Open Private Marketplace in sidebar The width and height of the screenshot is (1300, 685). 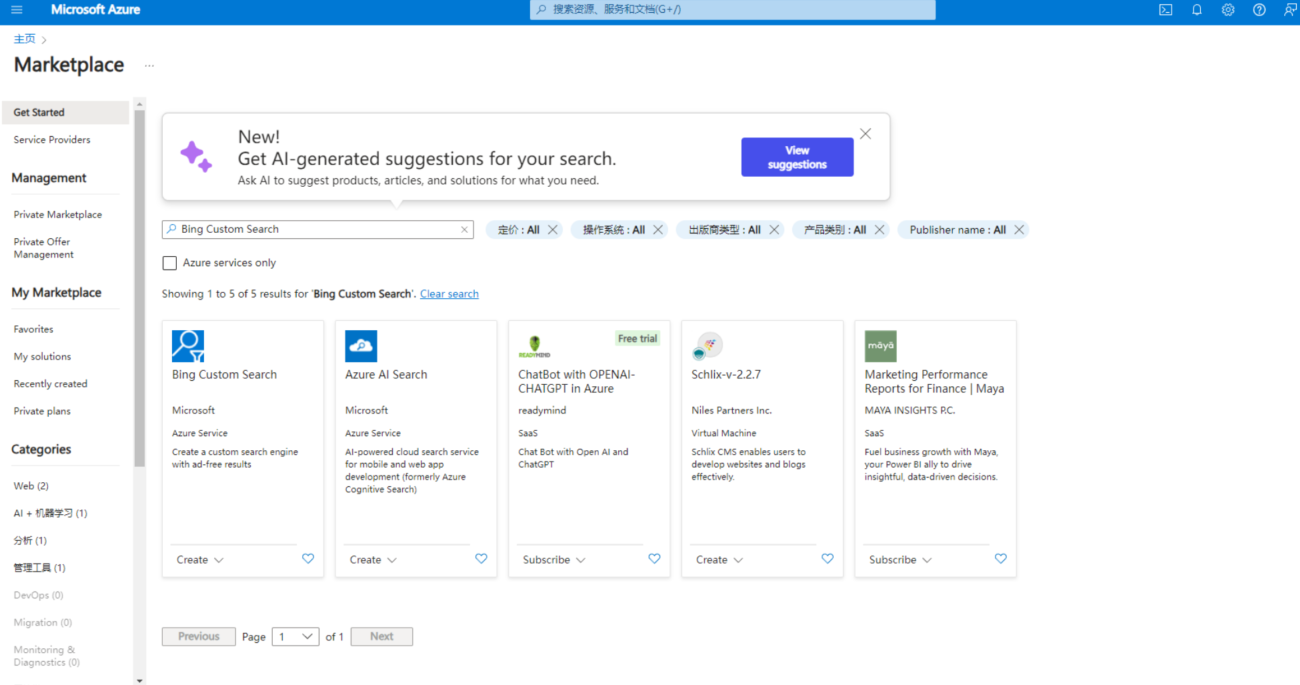[x=58, y=215]
